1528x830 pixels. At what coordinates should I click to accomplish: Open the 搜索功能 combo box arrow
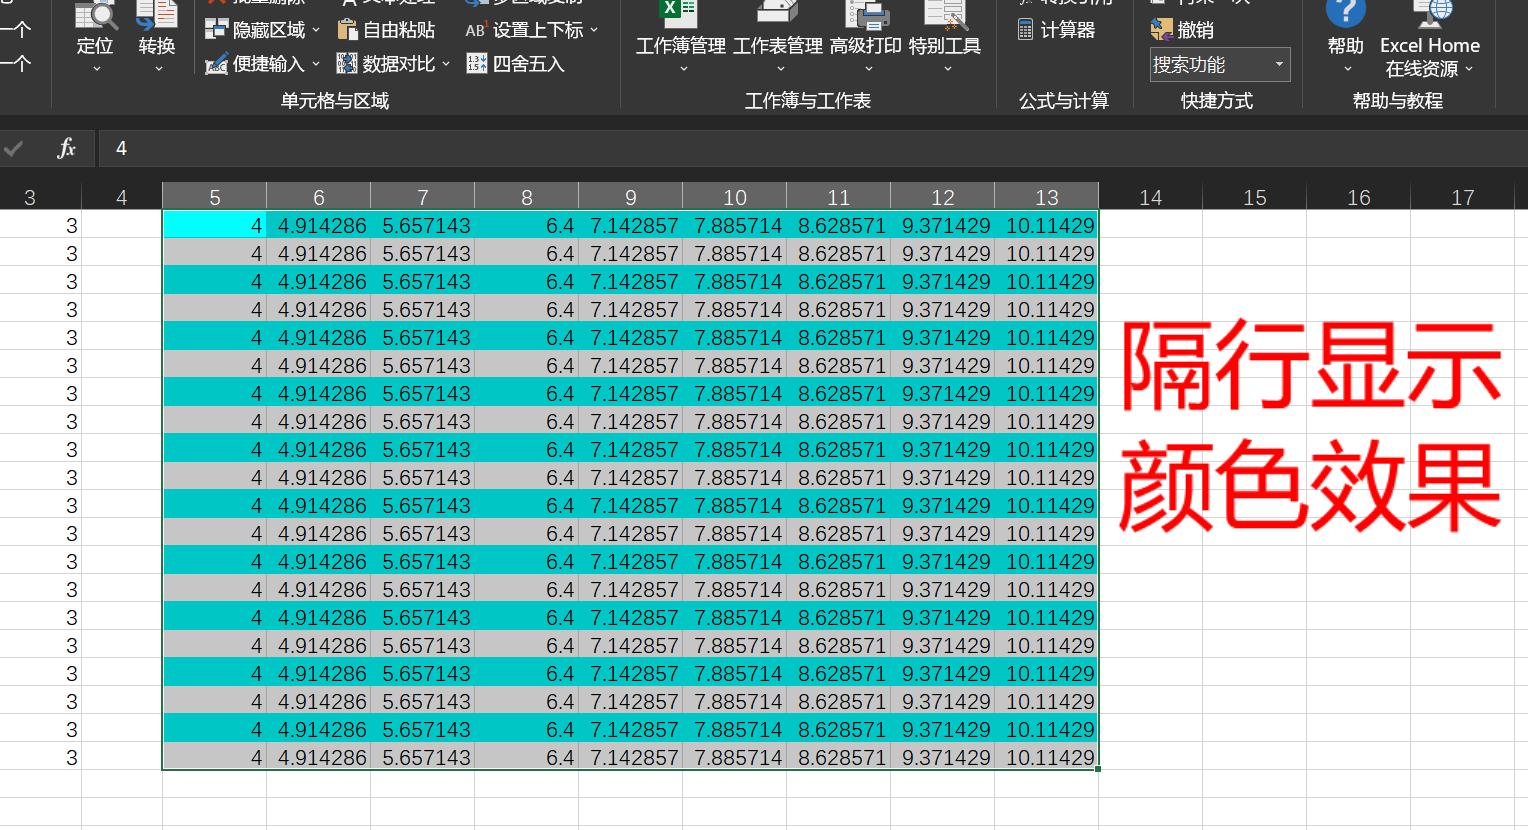tap(1279, 65)
